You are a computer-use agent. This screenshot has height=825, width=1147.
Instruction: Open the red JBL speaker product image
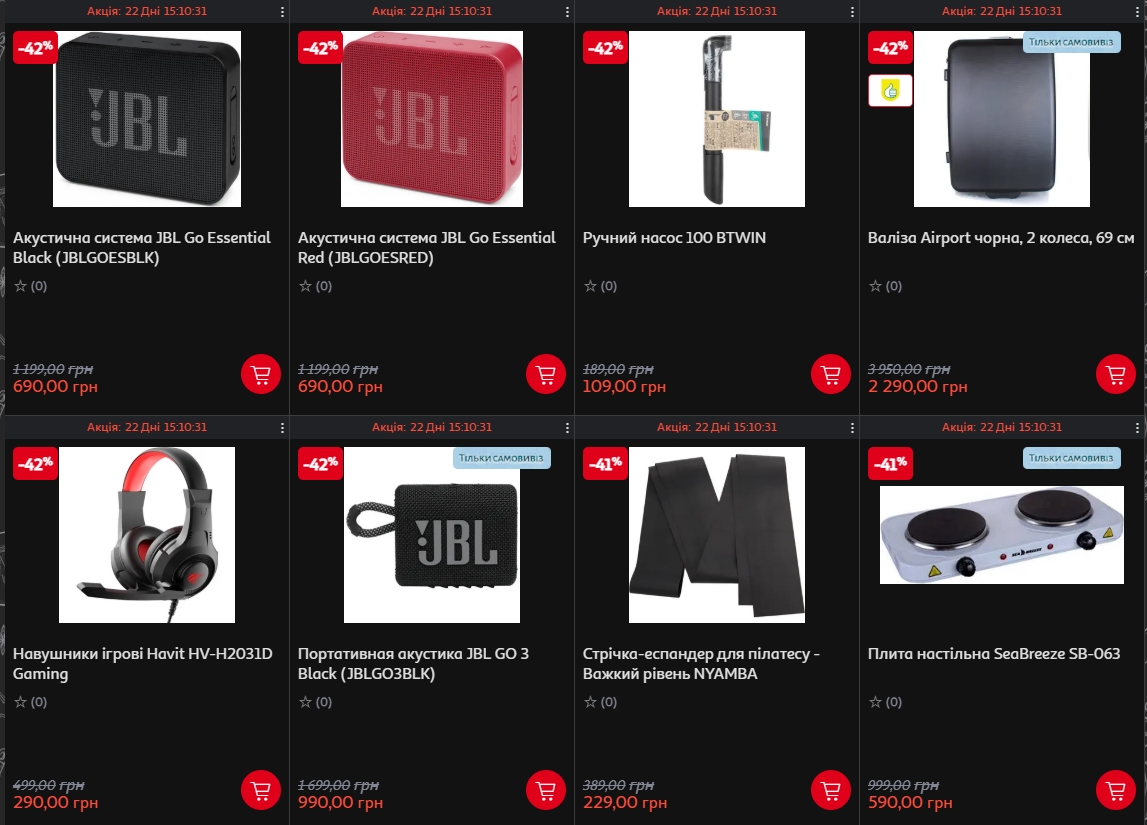click(x=432, y=118)
